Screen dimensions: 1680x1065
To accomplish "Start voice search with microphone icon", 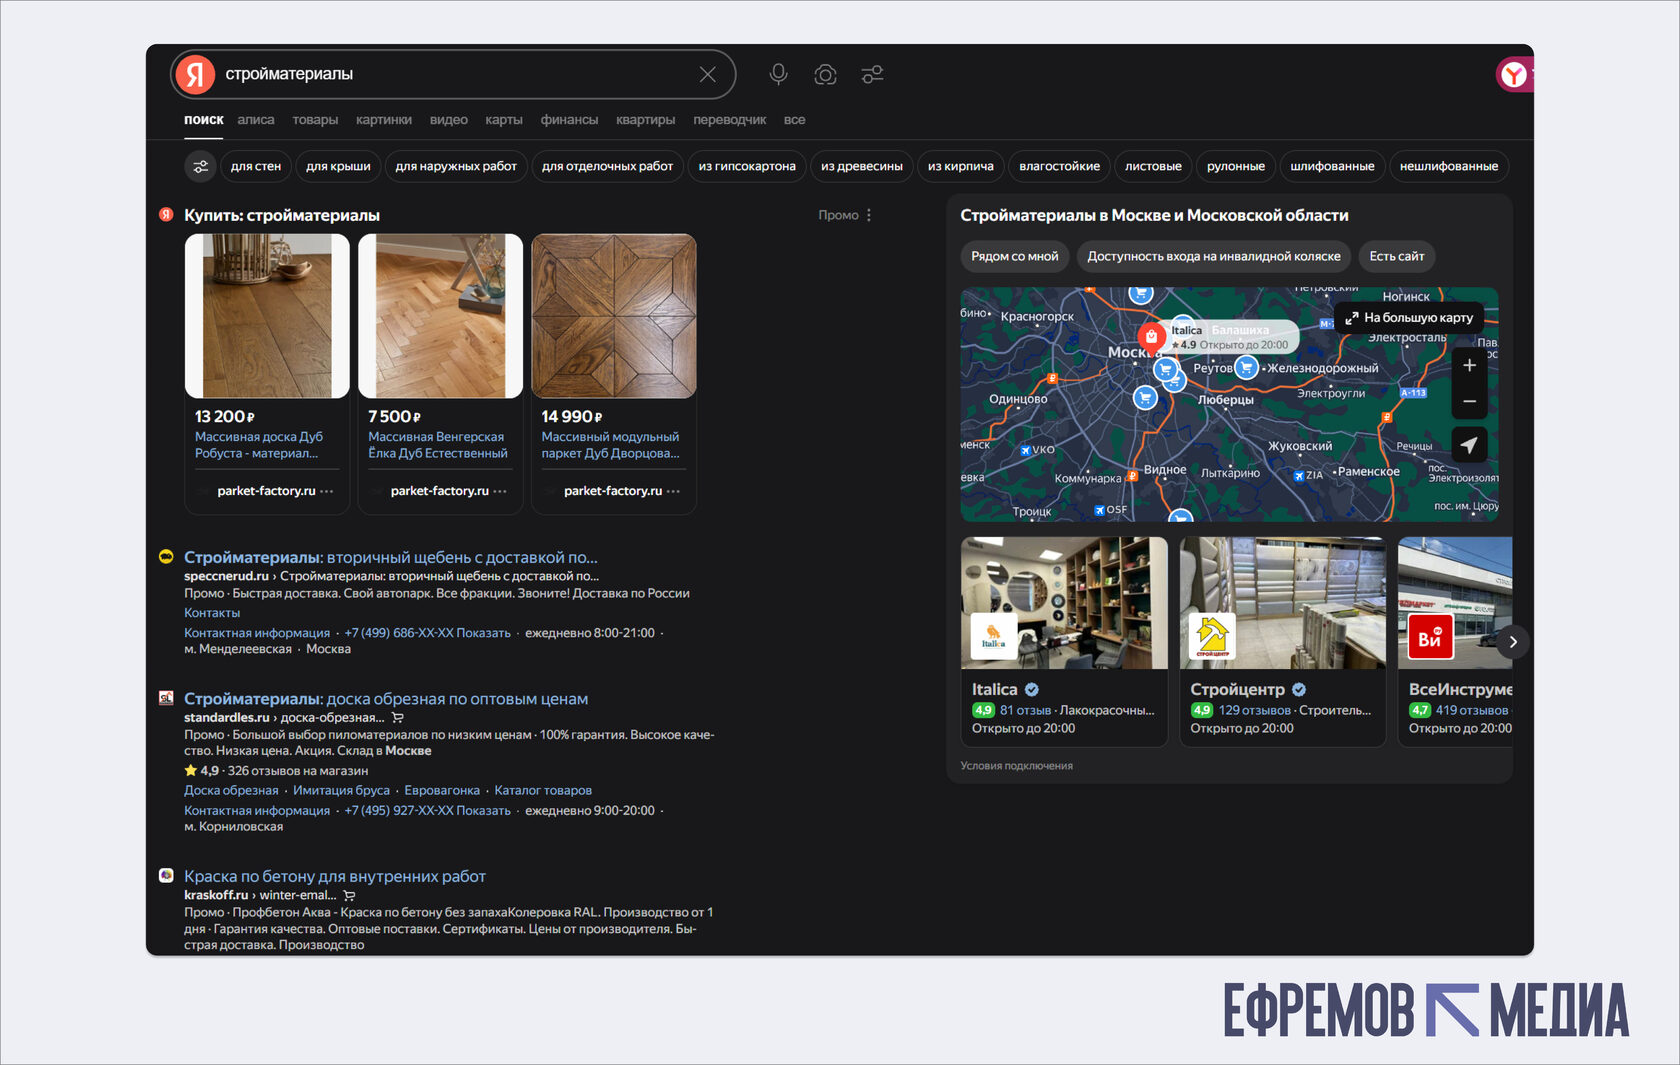I will tap(778, 74).
